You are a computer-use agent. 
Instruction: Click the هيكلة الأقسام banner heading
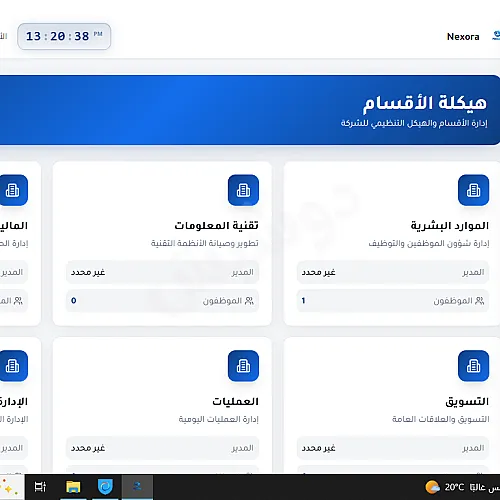click(x=425, y=103)
